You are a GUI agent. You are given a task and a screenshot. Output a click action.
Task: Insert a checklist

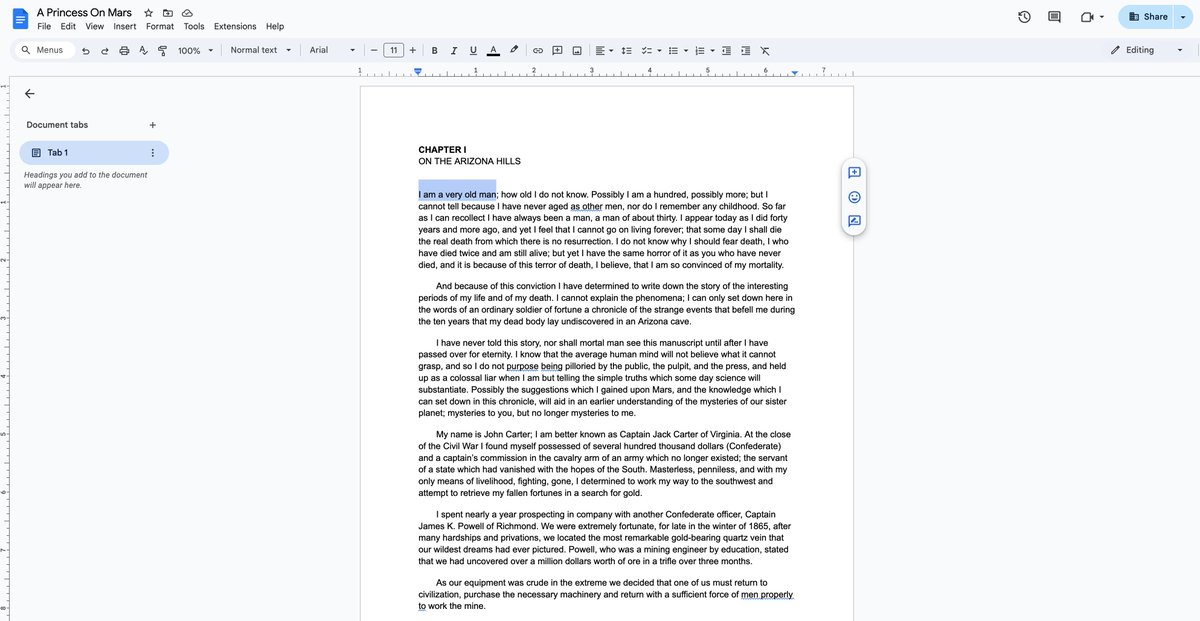(x=646, y=50)
